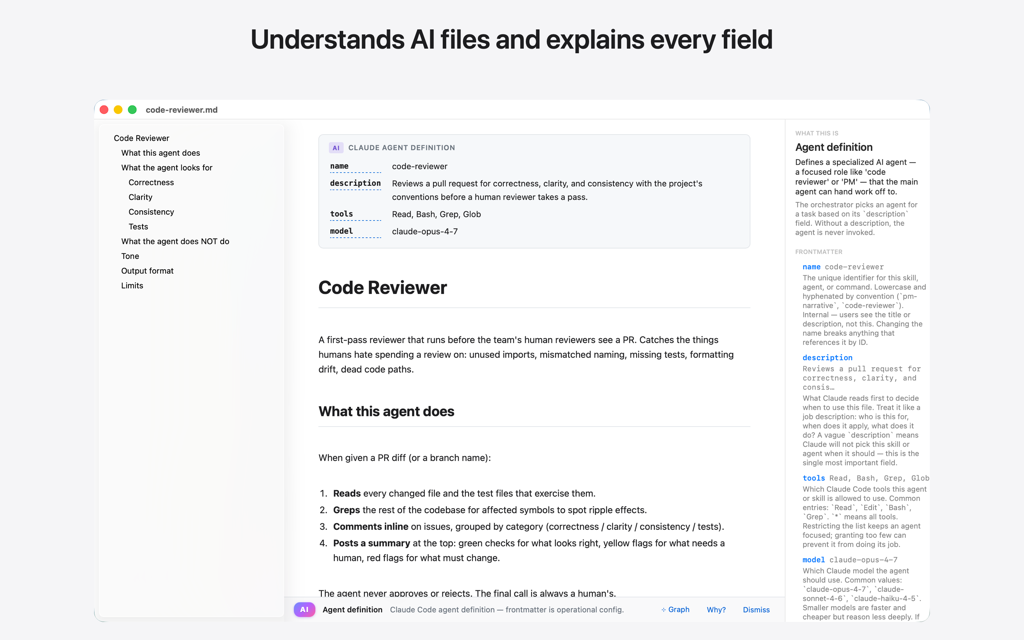Screen dimensions: 1024x640
Task: Click the Agent definition heading in sidebar
Action: (833, 148)
